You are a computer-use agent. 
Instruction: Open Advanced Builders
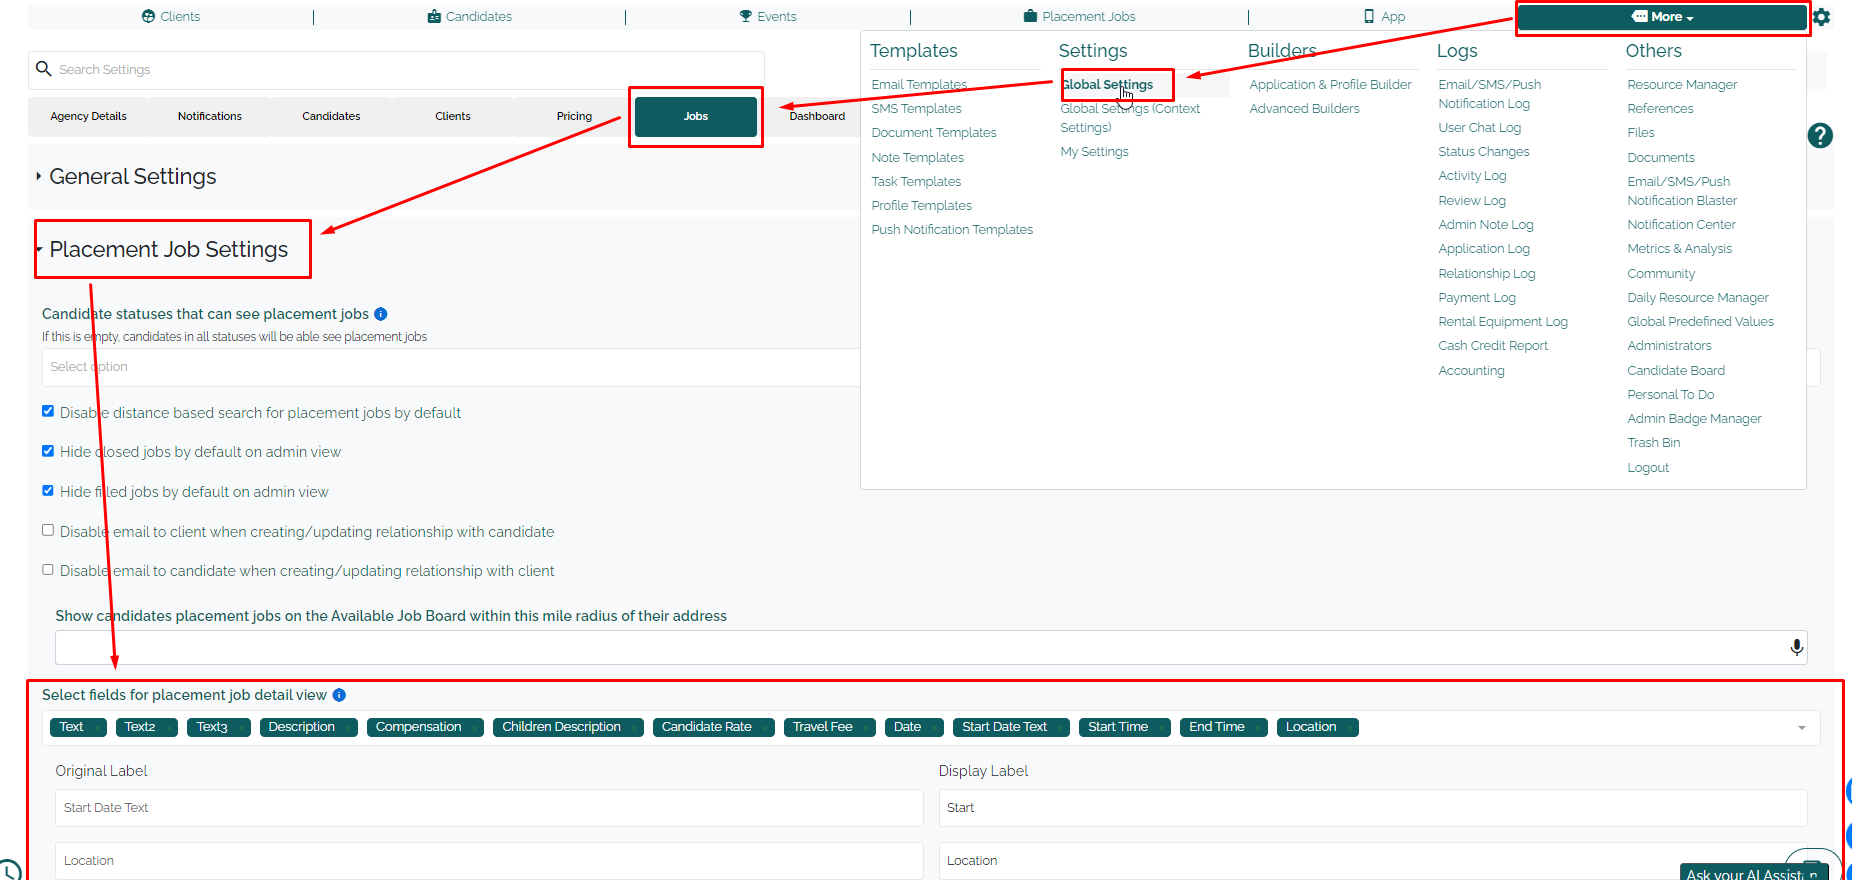coord(1304,109)
